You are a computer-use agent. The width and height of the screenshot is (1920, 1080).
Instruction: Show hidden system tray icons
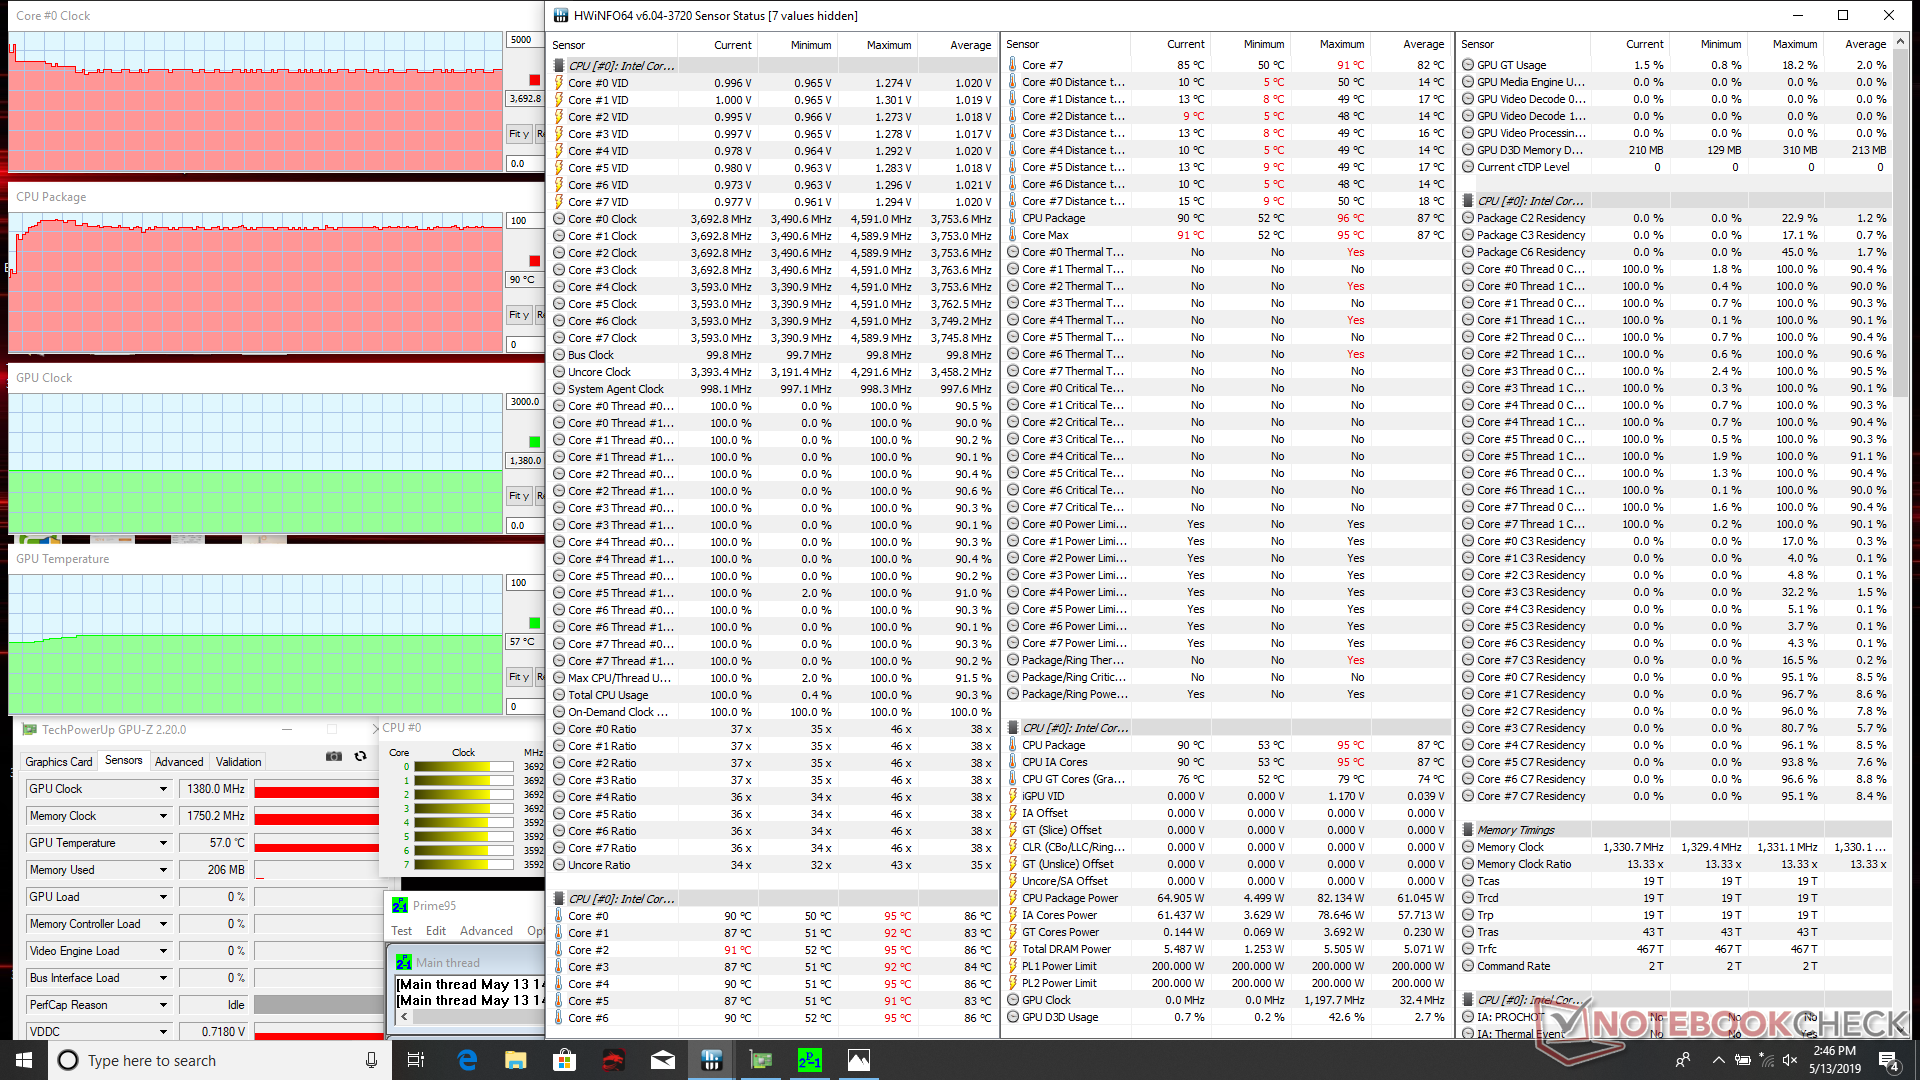pos(1718,1060)
